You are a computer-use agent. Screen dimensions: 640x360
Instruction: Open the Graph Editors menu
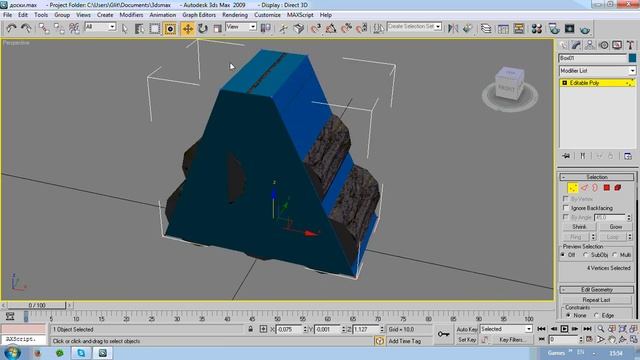[x=199, y=15]
